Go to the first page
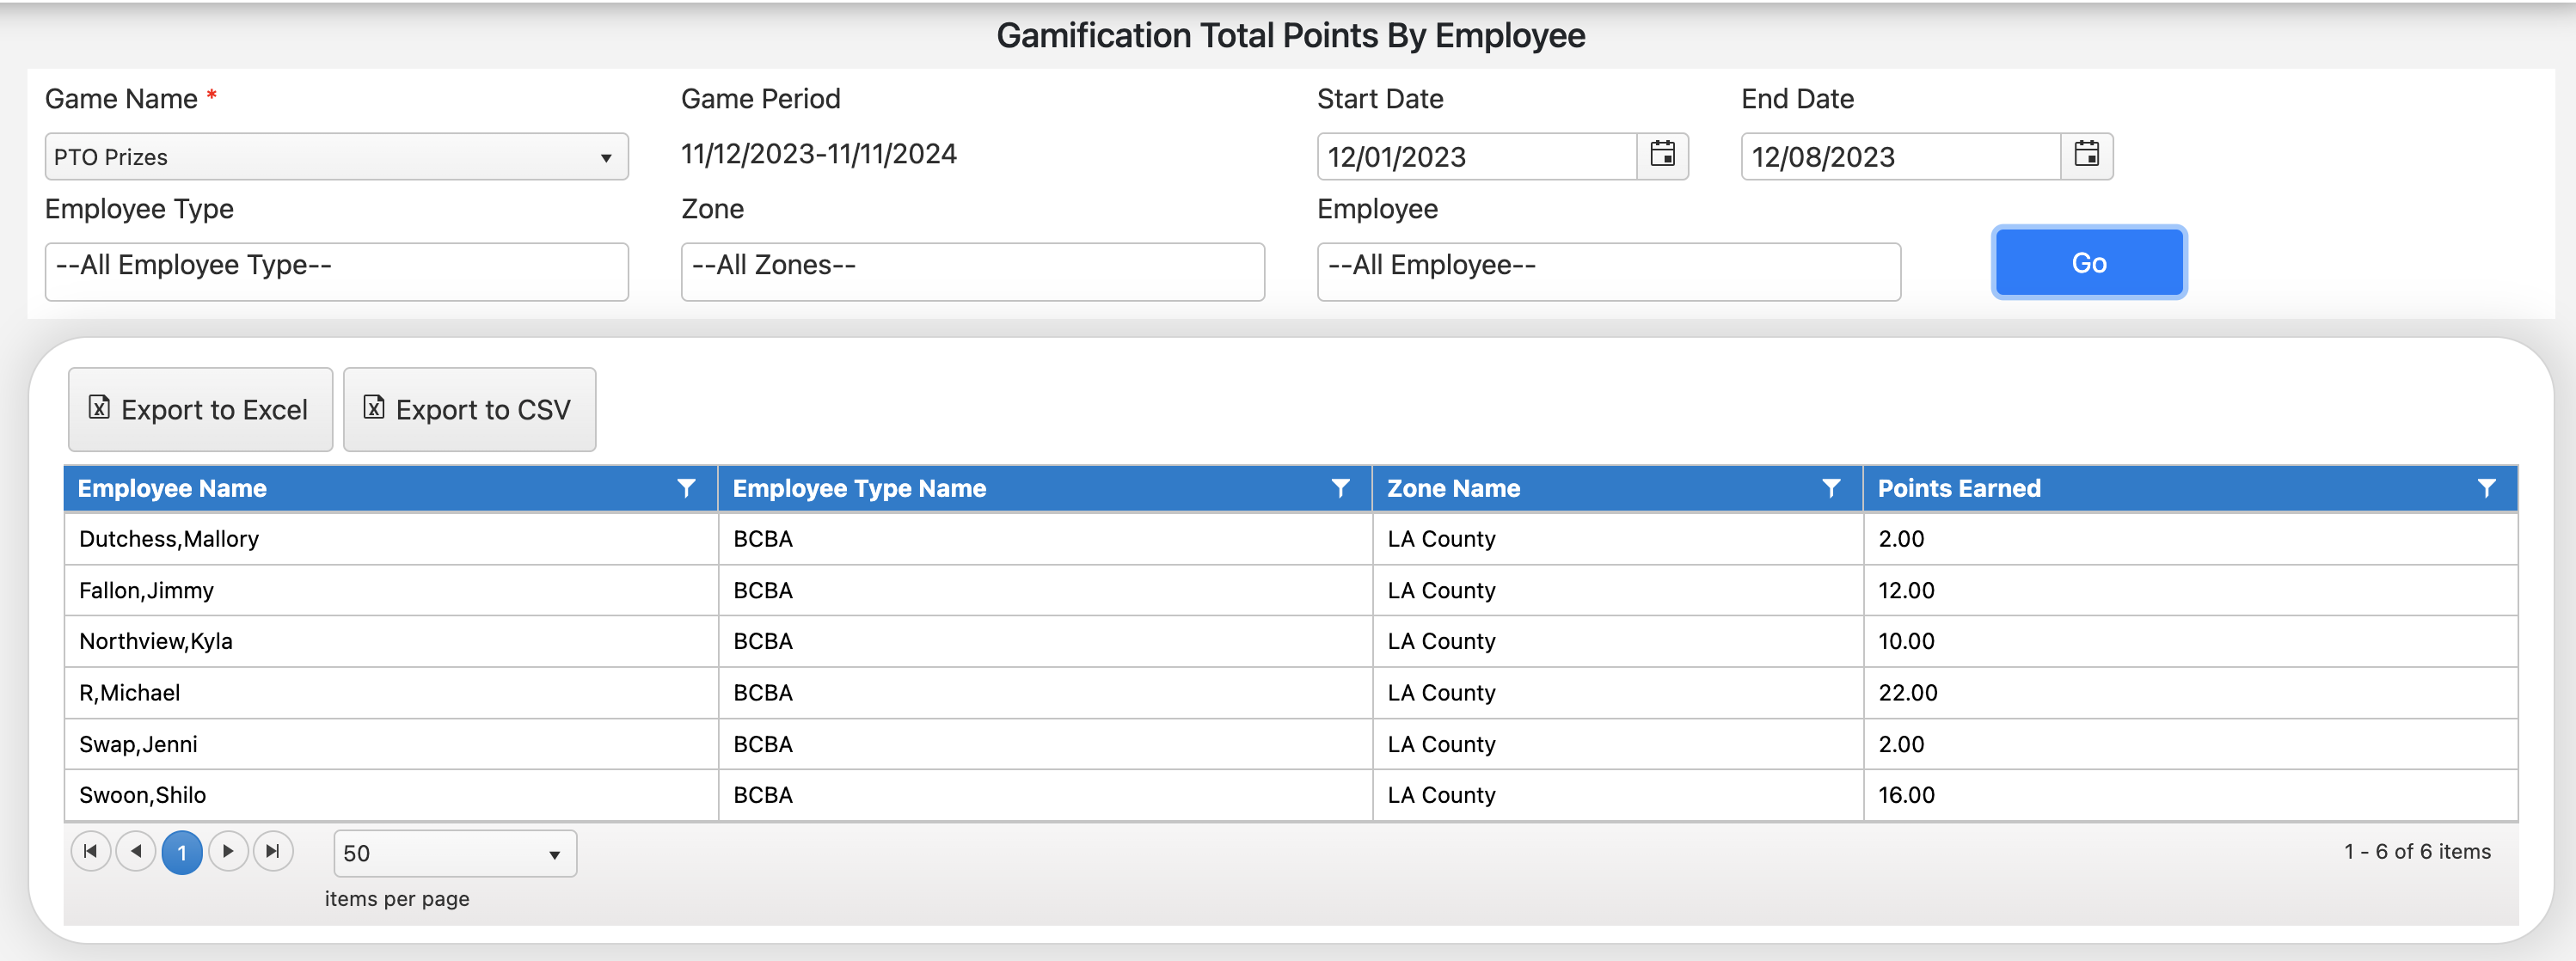 [90, 851]
